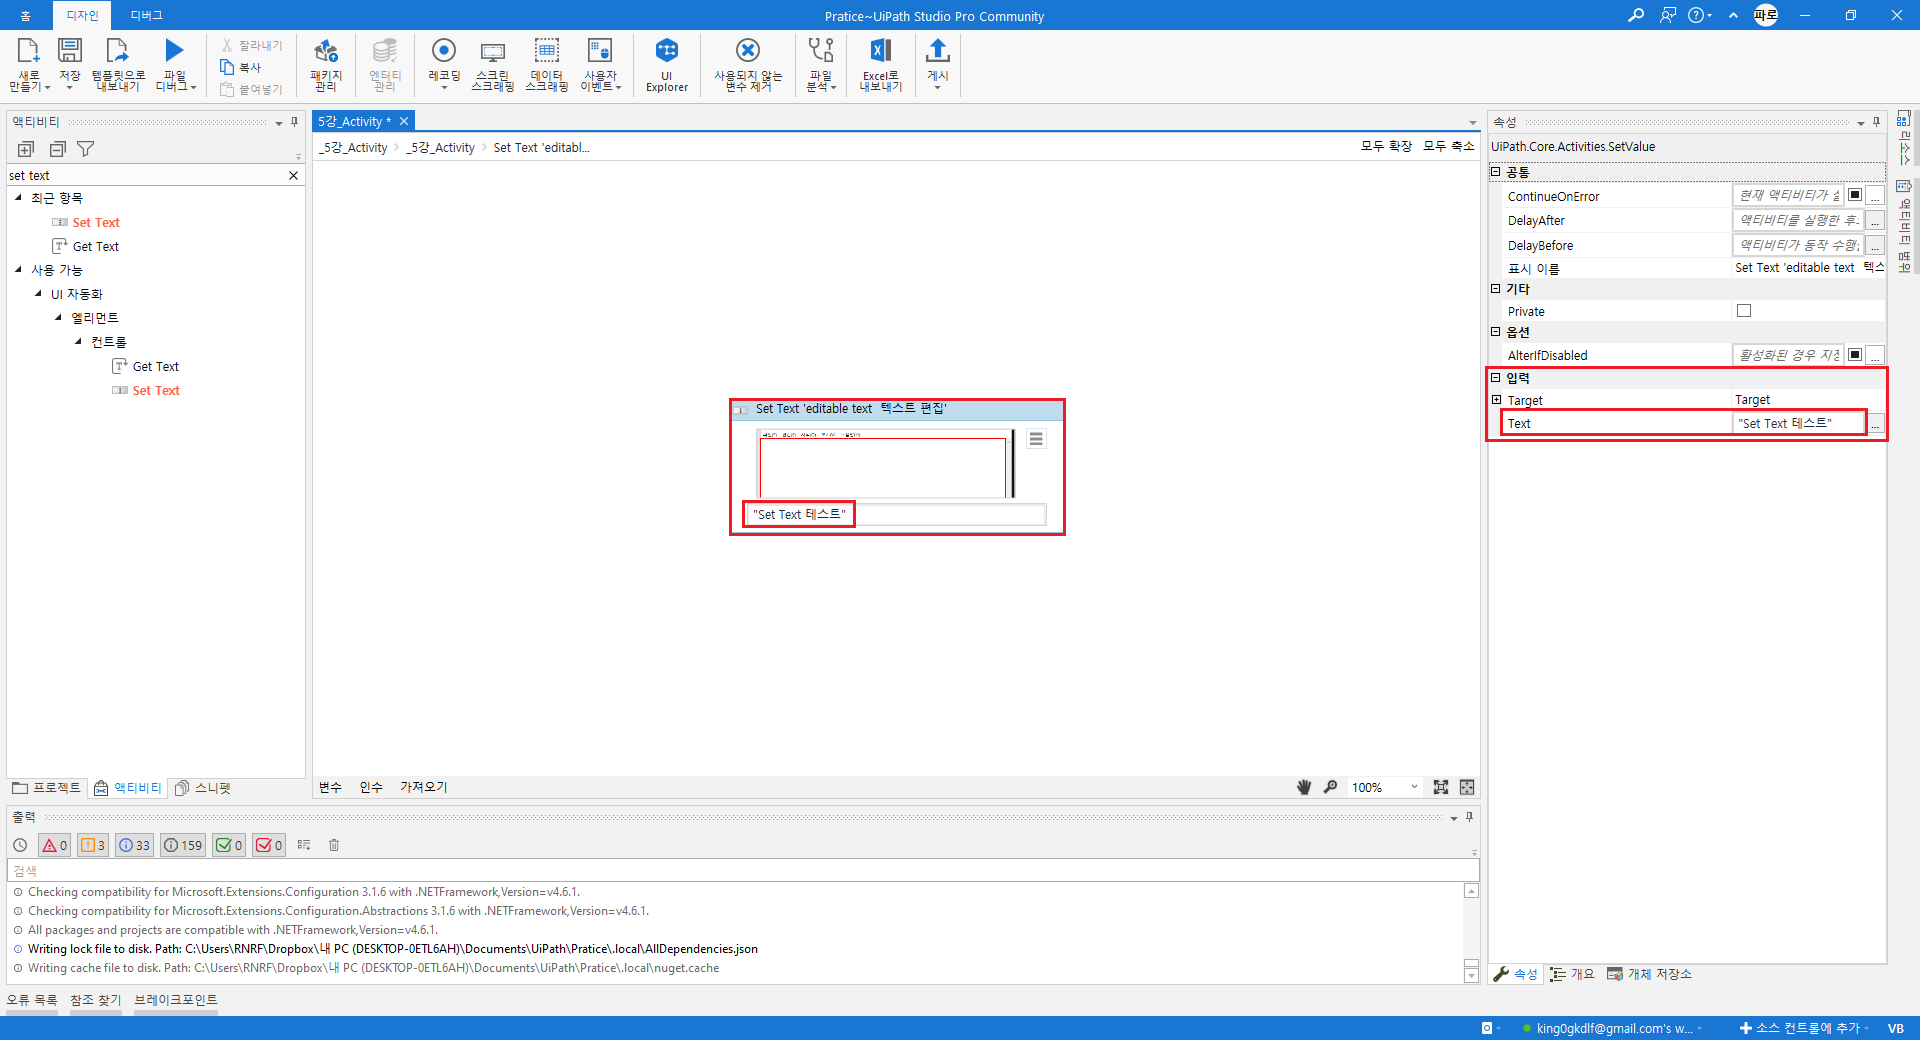The image size is (1920, 1040).
Task: Clear the 'set text' activity search
Action: (293, 175)
